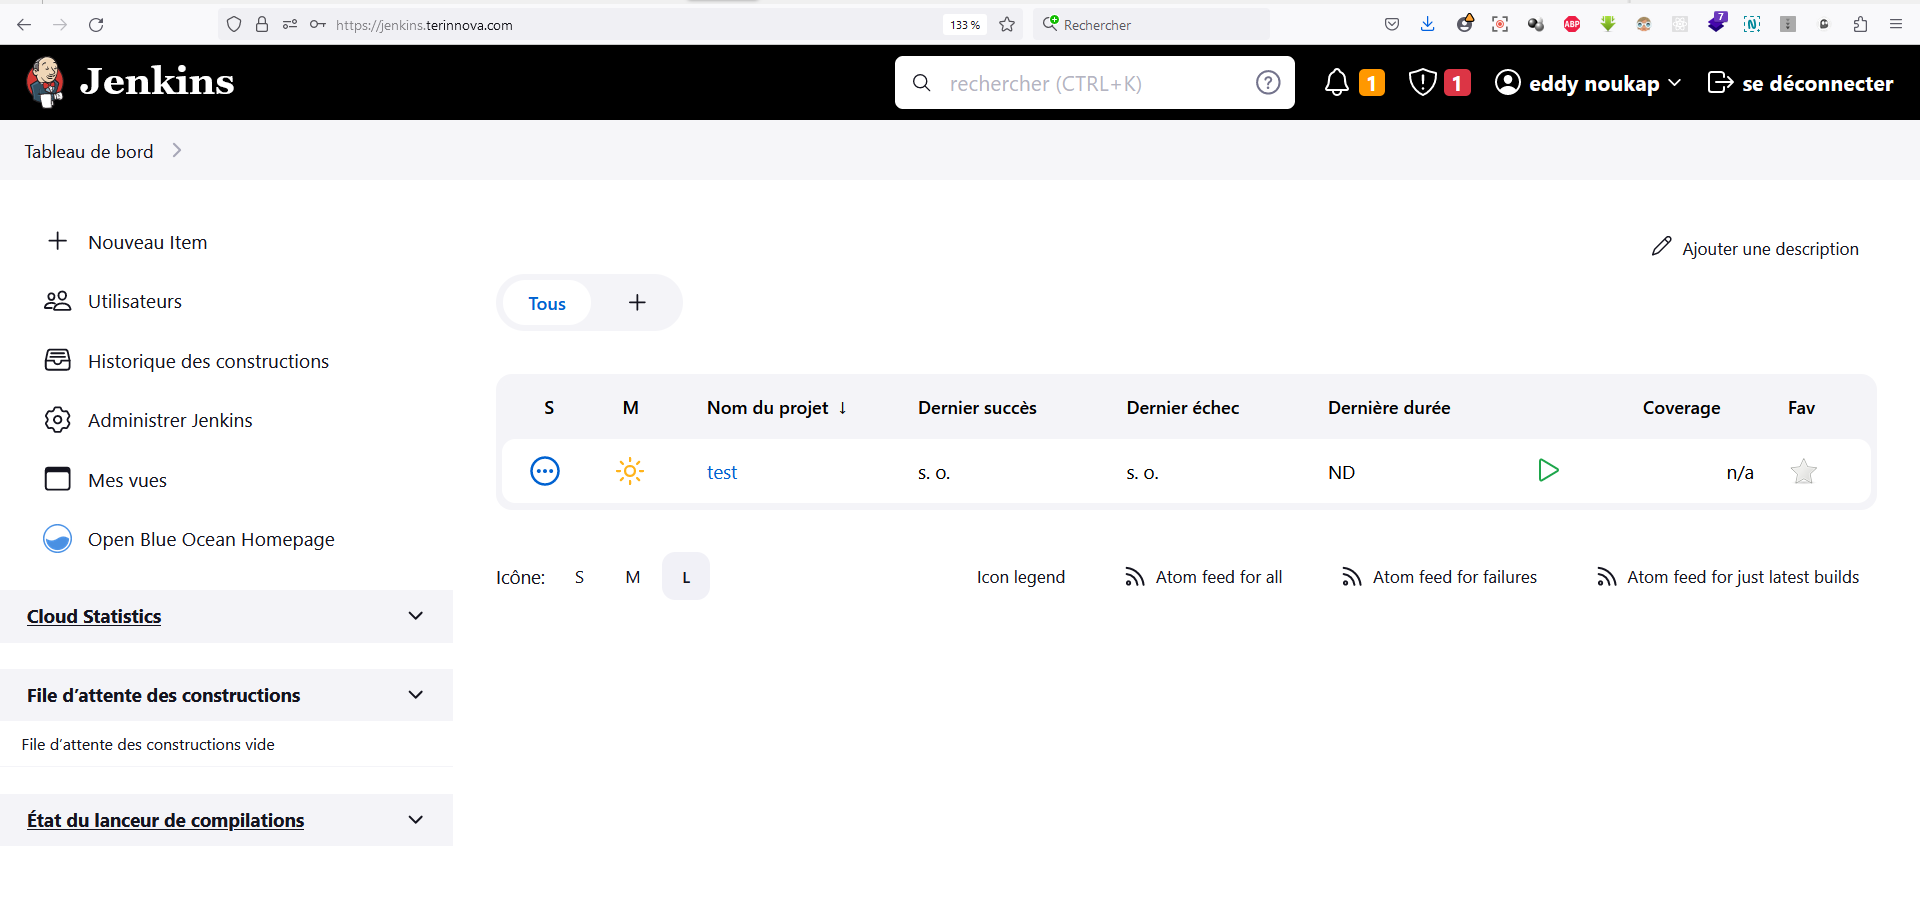Click the test project status icon

pos(545,471)
